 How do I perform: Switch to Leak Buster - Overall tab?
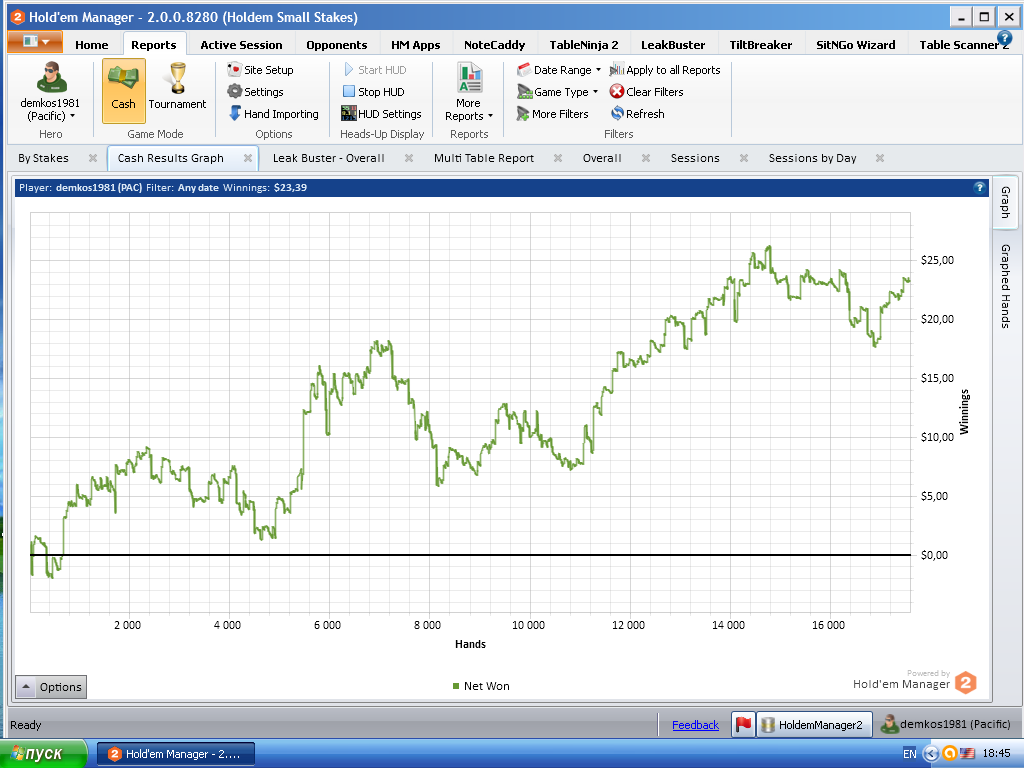point(328,158)
